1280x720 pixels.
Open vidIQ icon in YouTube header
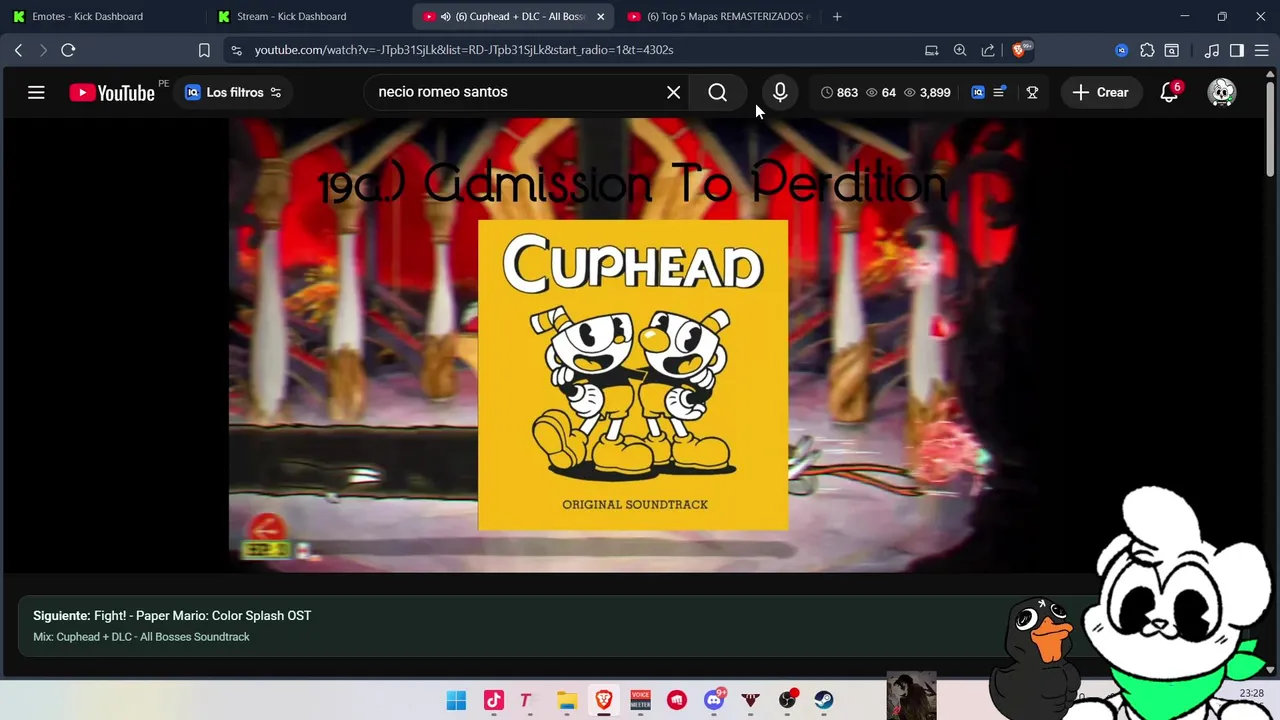978,92
